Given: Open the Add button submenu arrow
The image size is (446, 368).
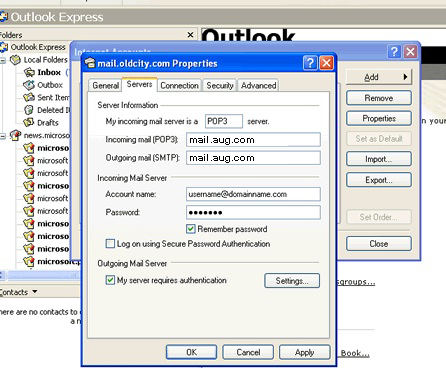Looking at the screenshot, I should (x=405, y=77).
